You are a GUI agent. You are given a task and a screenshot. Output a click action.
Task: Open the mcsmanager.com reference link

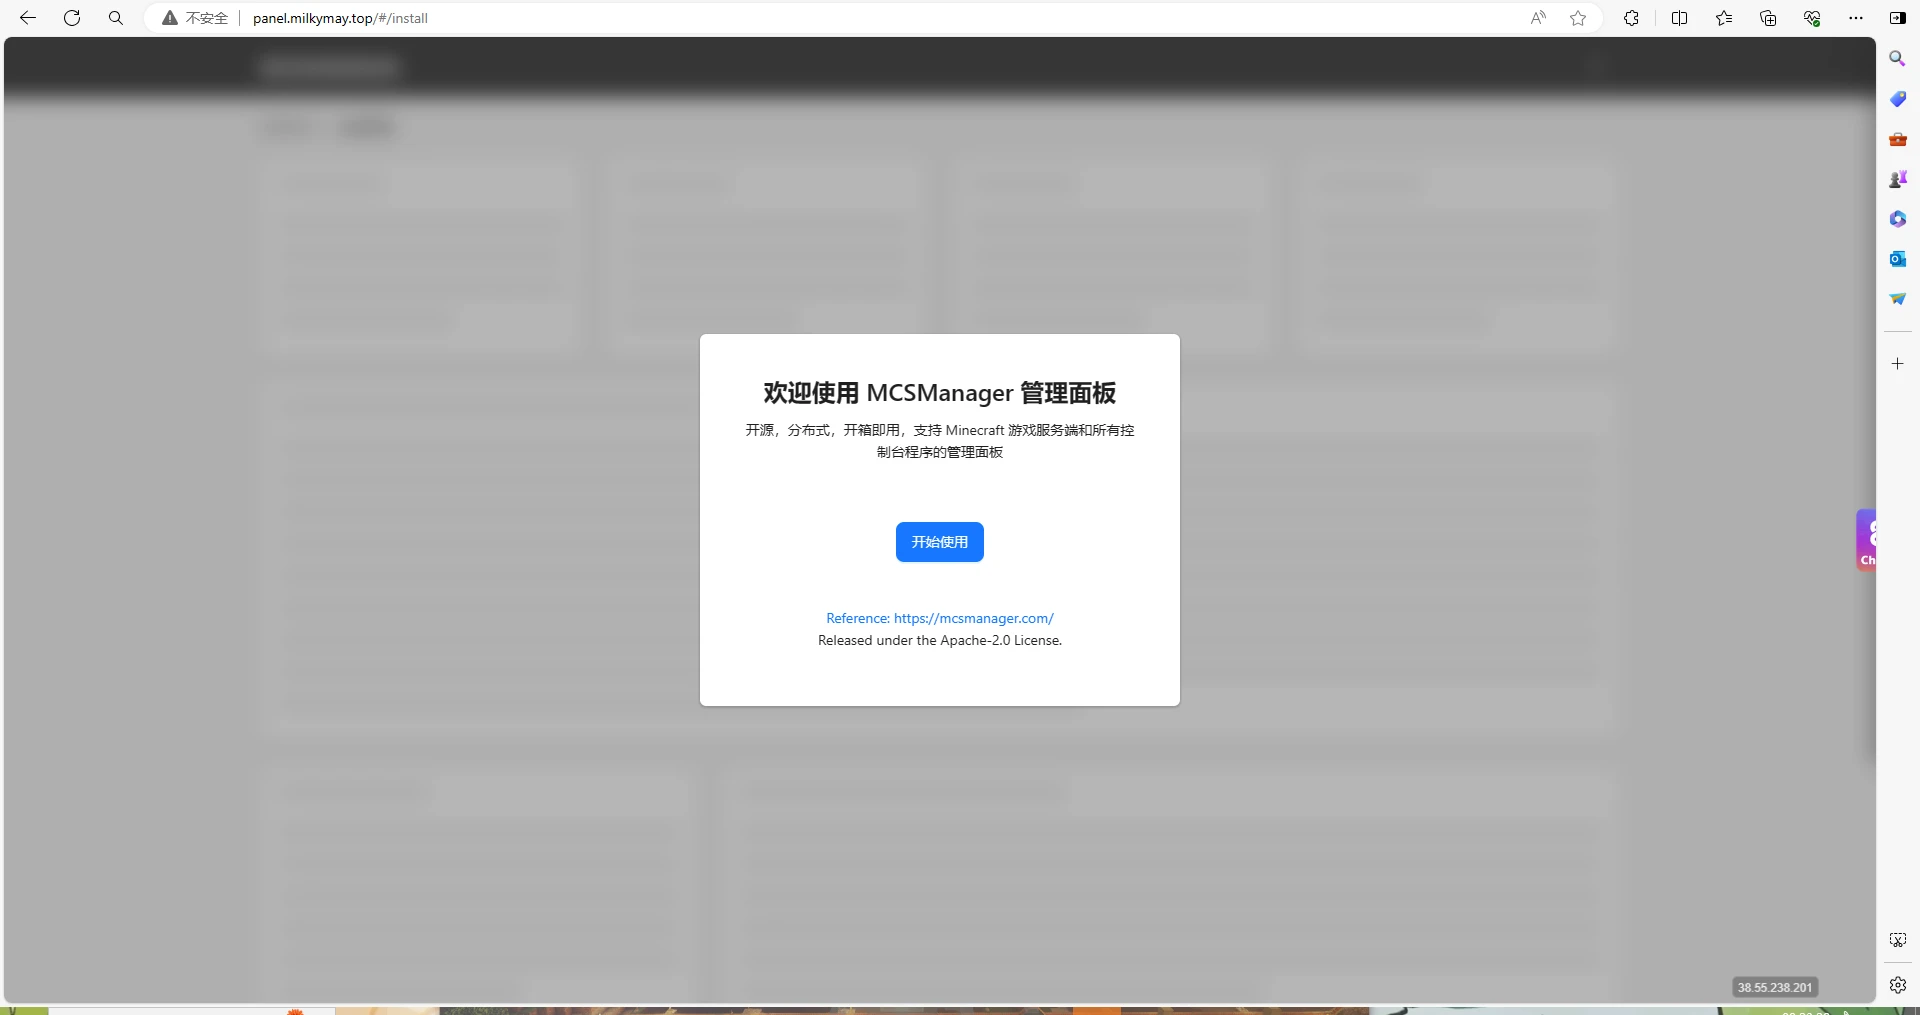(x=939, y=618)
